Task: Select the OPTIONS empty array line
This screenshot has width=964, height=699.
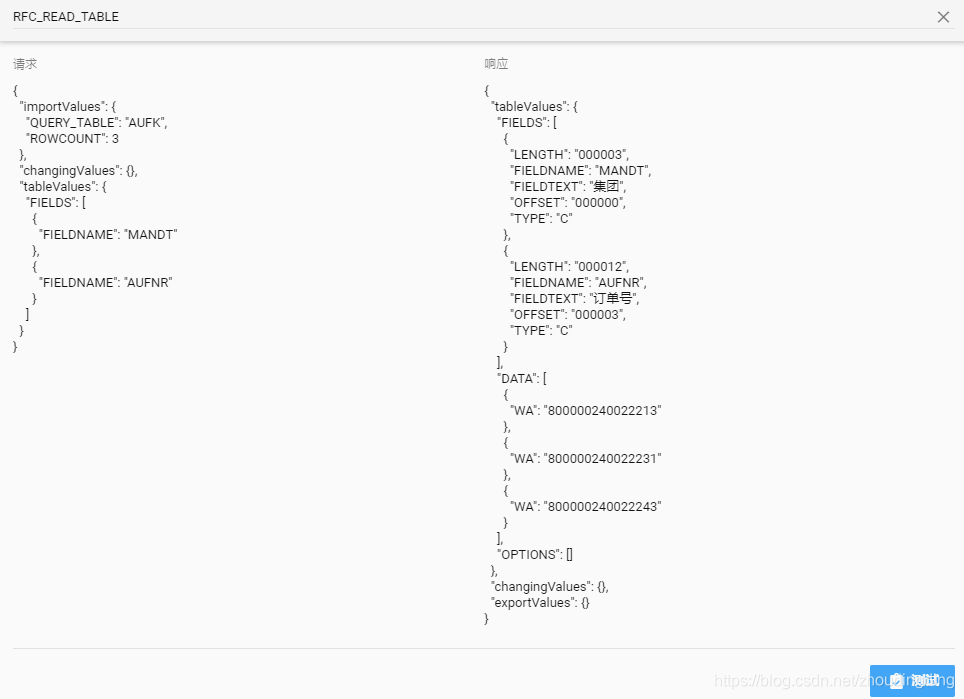Action: click(x=535, y=554)
